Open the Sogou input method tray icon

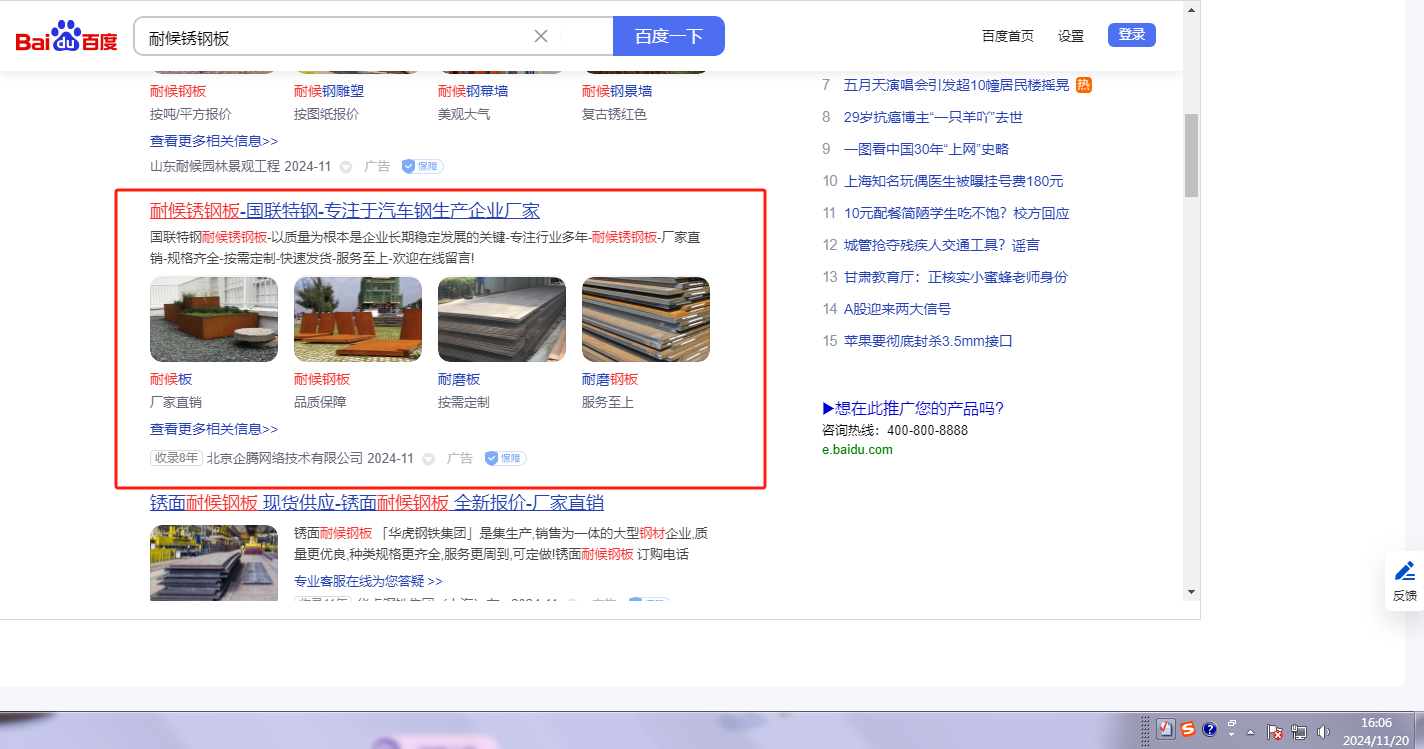(1188, 729)
